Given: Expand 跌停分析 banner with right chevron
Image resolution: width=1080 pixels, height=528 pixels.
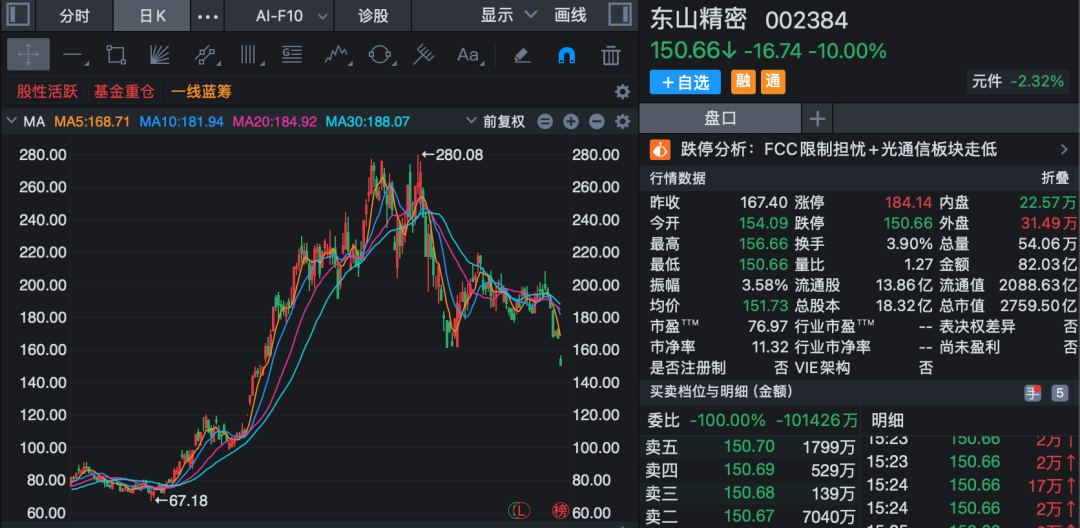Looking at the screenshot, I should pyautogui.click(x=1063, y=149).
